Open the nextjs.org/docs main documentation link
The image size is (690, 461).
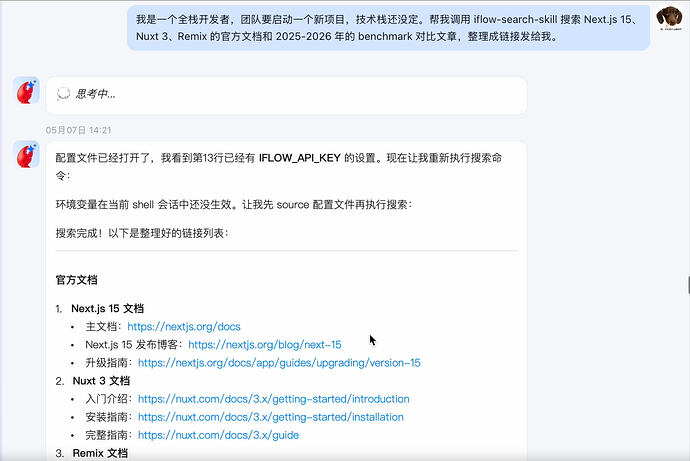[184, 326]
